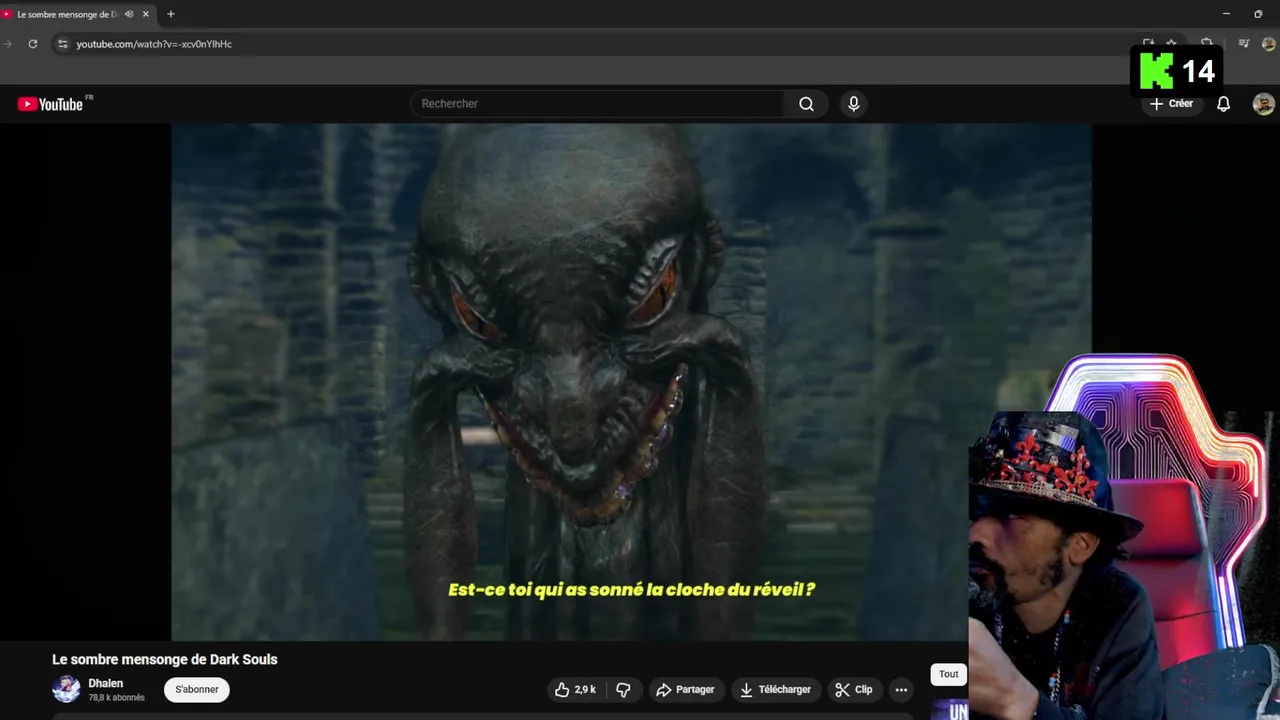Image resolution: width=1280 pixels, height=720 pixels.
Task: Go forward with browser arrow
Action: pyautogui.click(x=8, y=44)
